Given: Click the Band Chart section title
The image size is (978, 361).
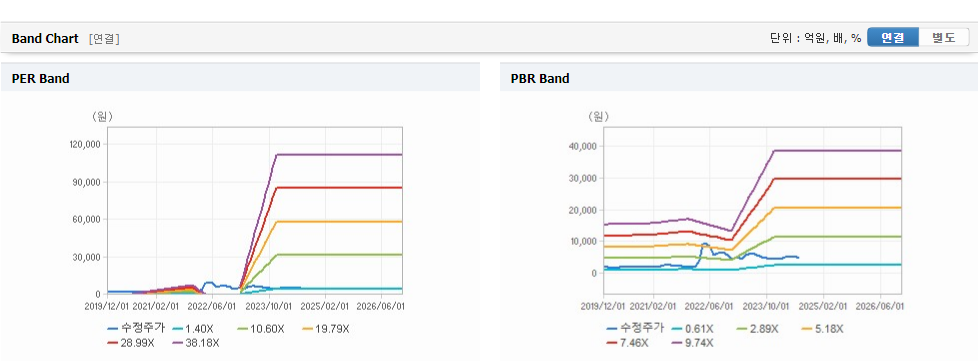Looking at the screenshot, I should 45,39.
